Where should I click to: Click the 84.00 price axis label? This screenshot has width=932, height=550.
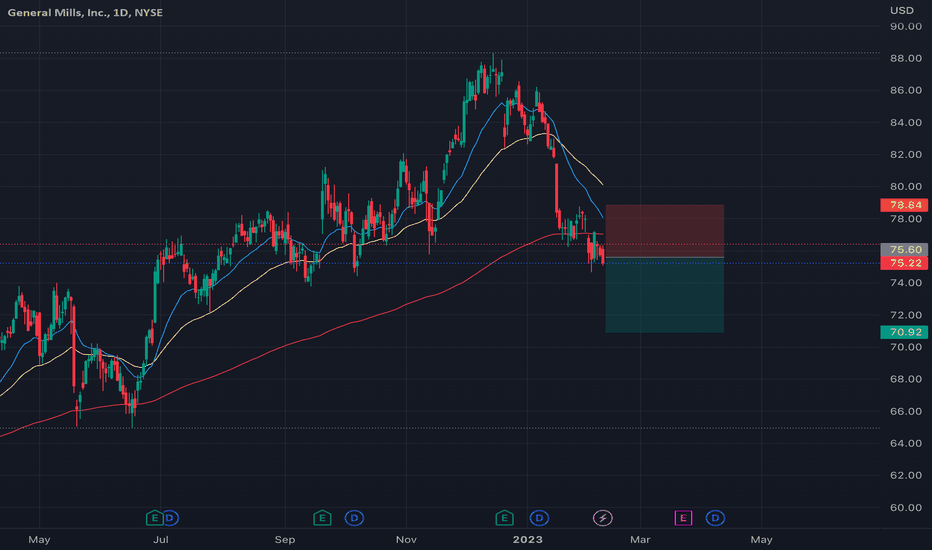906,122
